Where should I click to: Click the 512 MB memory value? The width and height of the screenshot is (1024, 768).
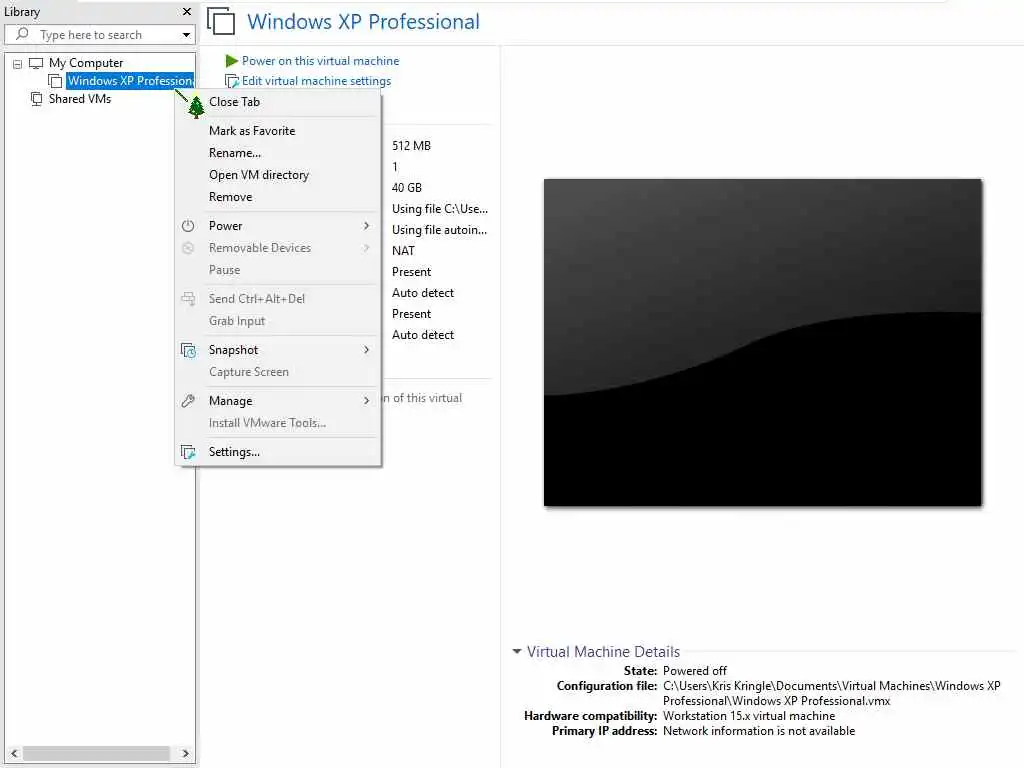click(411, 146)
